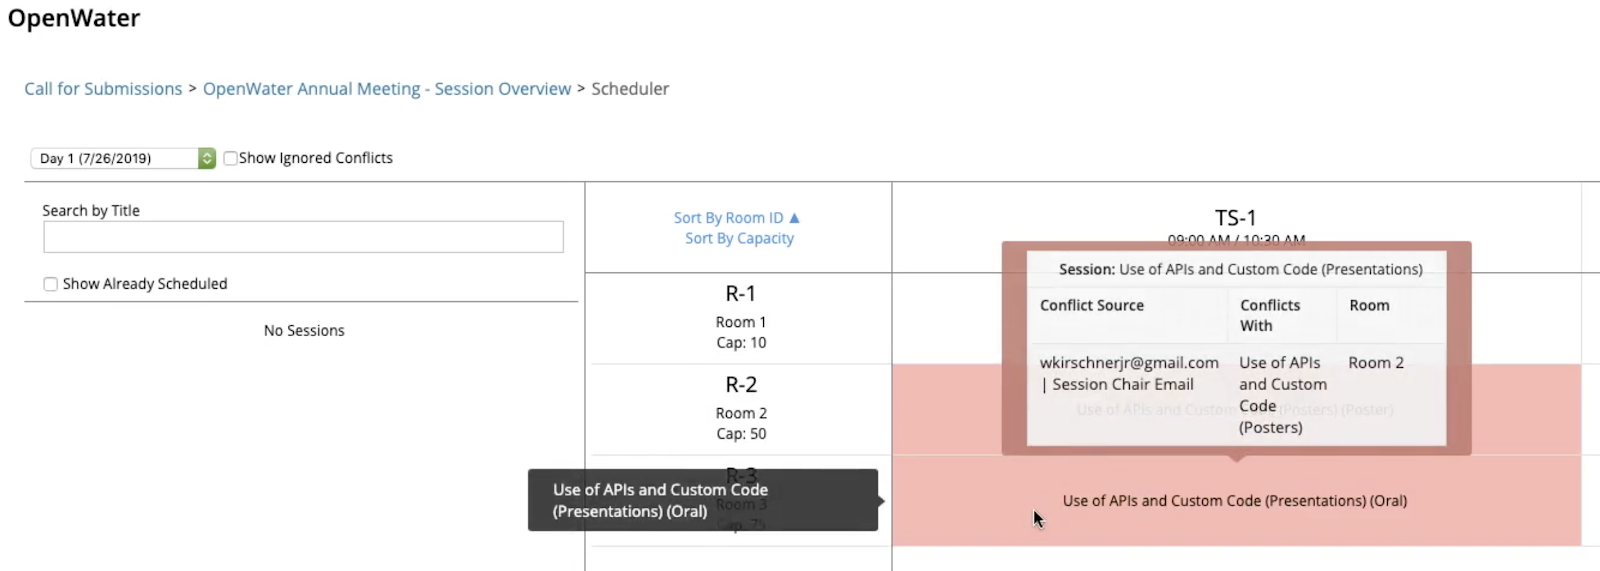
Task: Sort rooms by Room ID
Action: (728, 218)
